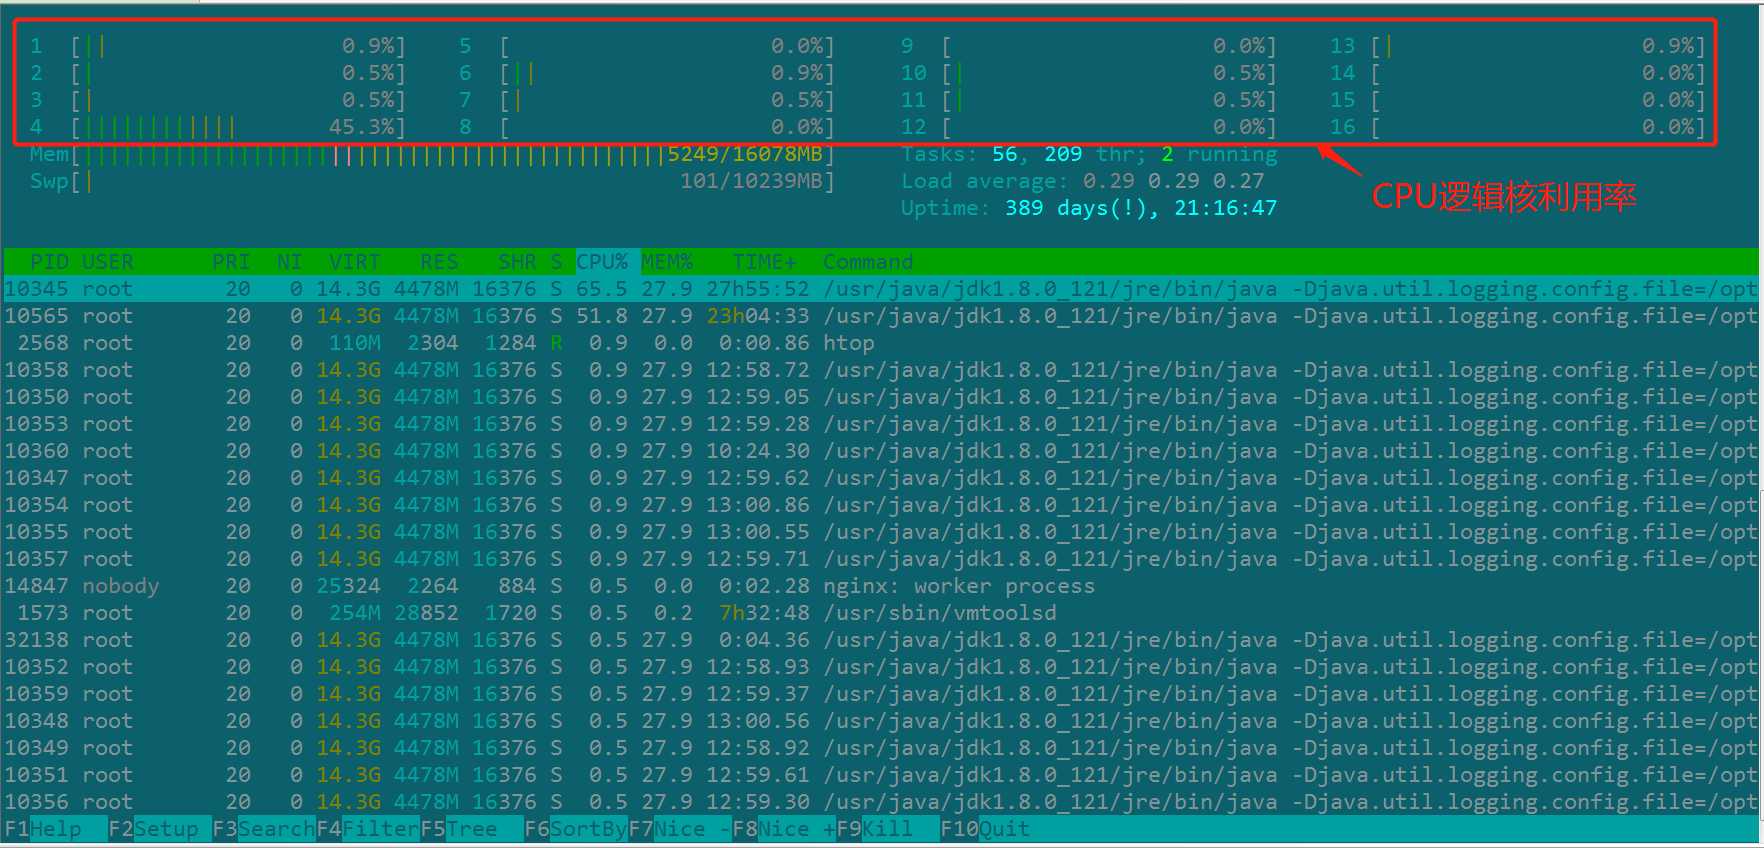Select process row with PID 10348
The image size is (1764, 848).
point(881,721)
